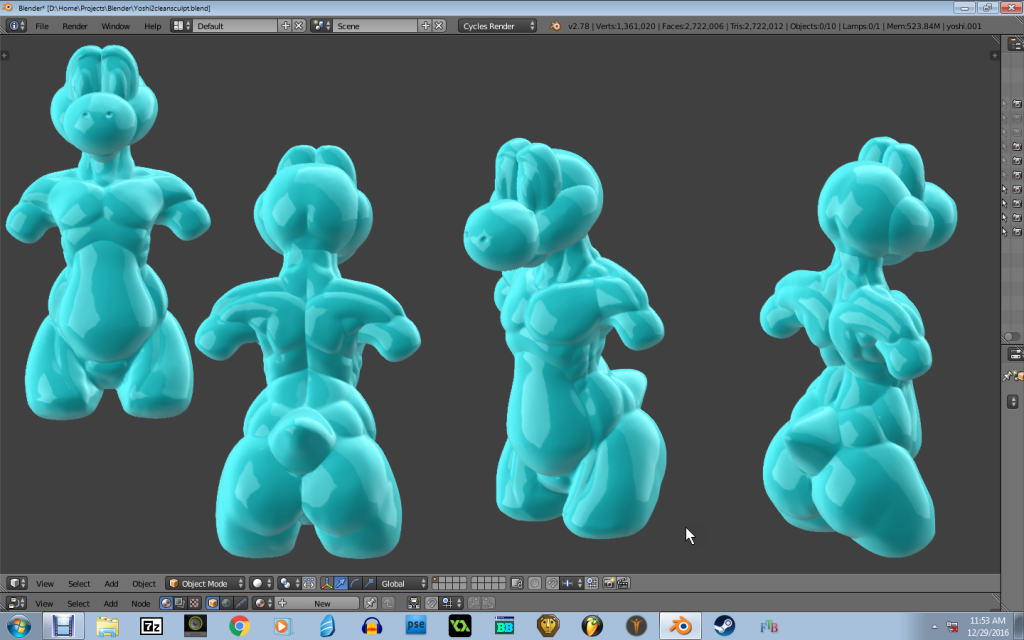The height and width of the screenshot is (640, 1024).
Task: Open the File menu
Action: pos(42,26)
